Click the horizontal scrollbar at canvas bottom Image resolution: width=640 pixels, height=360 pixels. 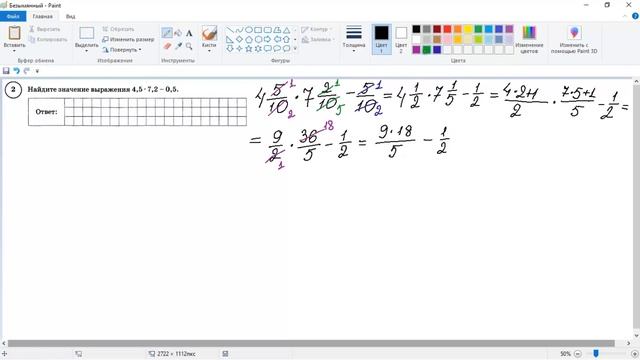coord(311,343)
